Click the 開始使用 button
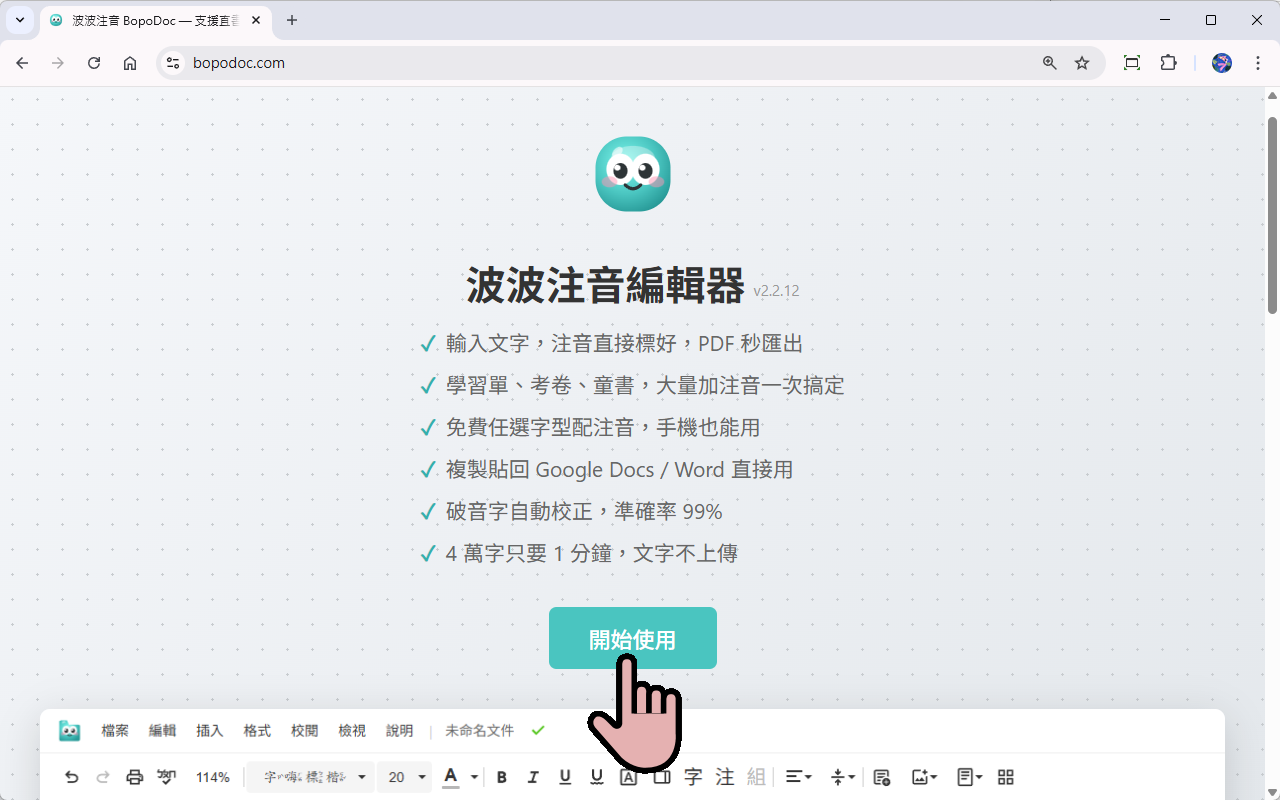This screenshot has height=800, width=1280. pos(632,638)
